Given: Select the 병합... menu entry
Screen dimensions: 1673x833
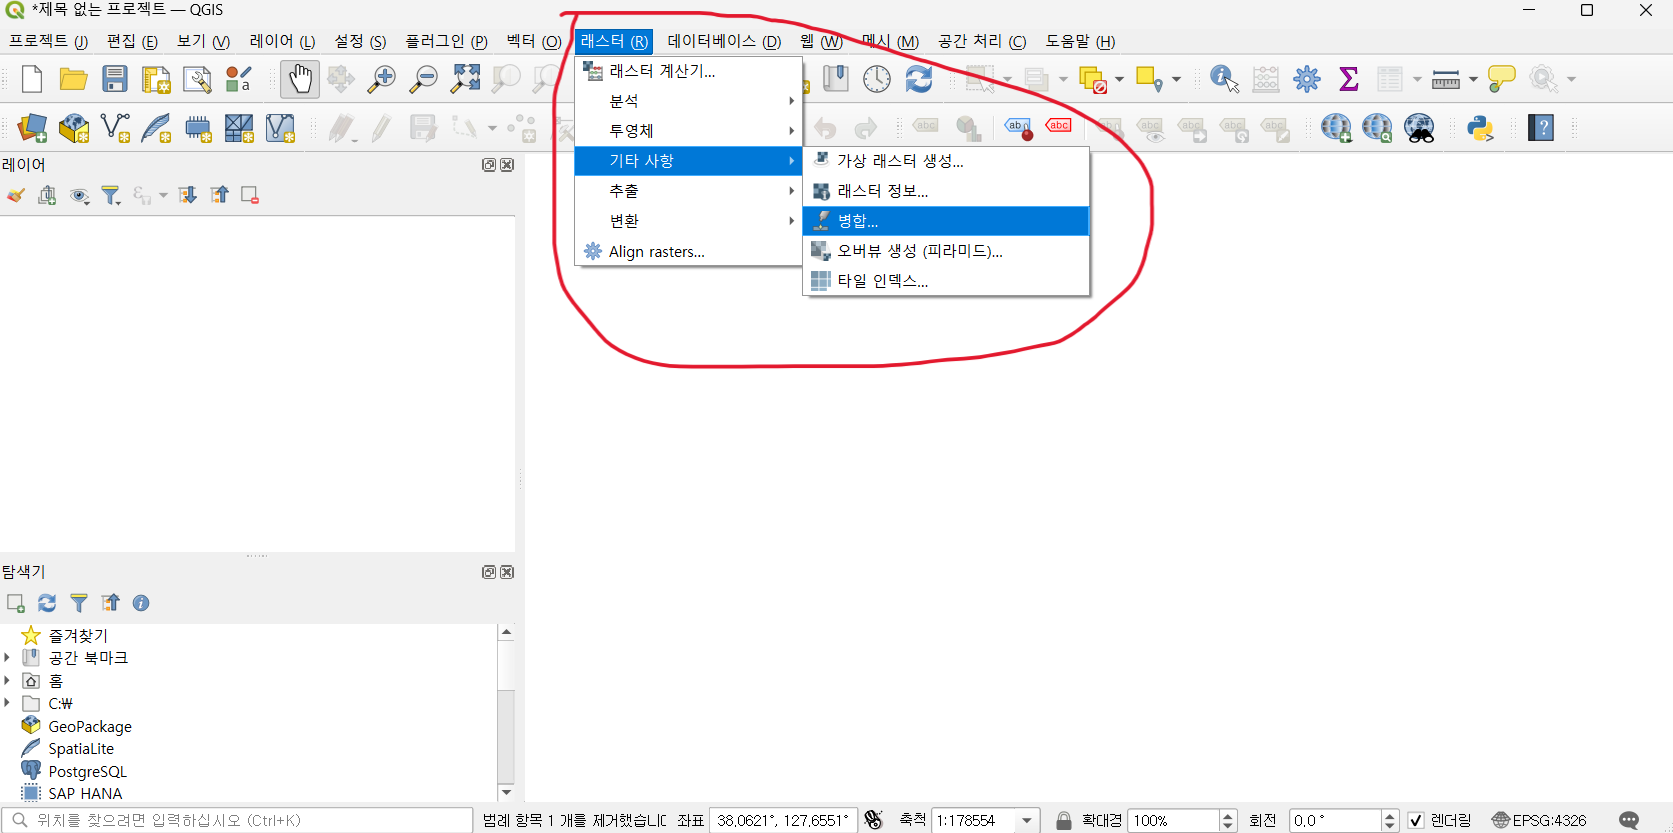Looking at the screenshot, I should click(x=946, y=221).
